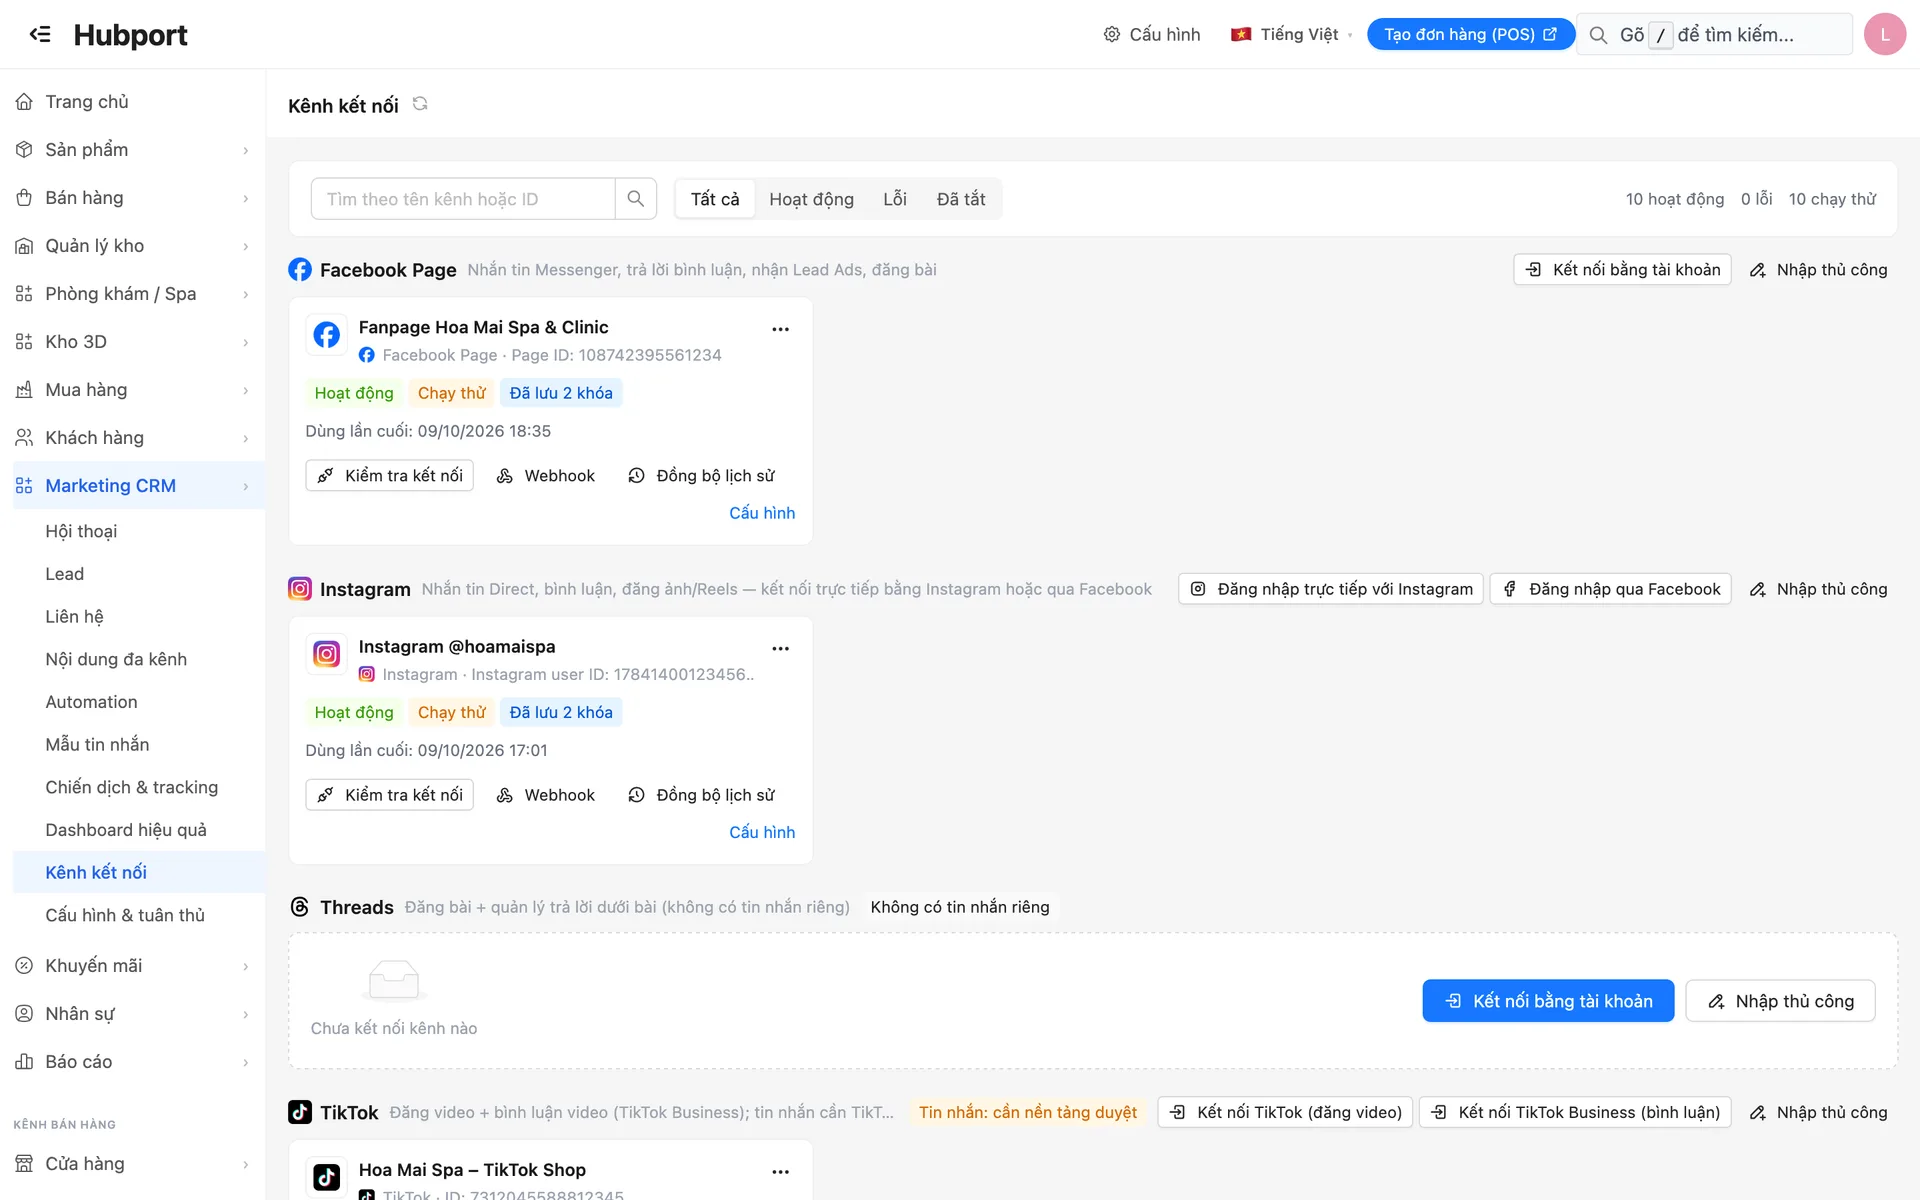Collapse the Marketing CRM sidebar section
Image resolution: width=1920 pixels, height=1200 pixels.
point(132,486)
